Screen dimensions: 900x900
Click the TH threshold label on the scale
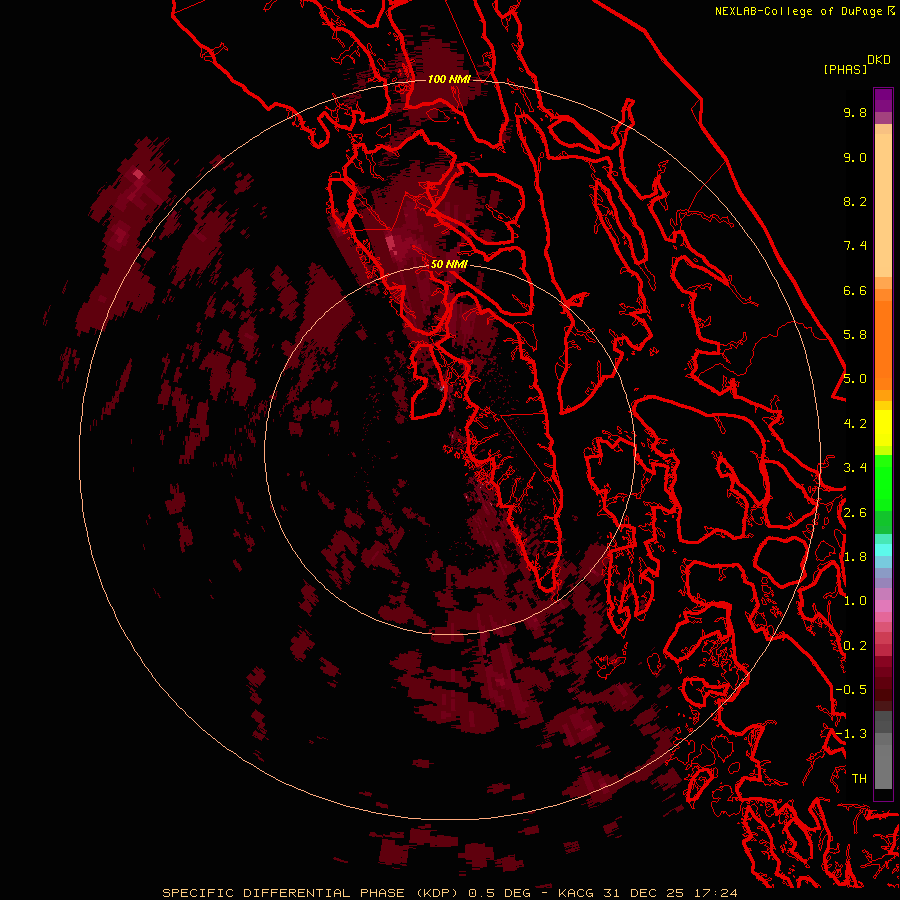(x=859, y=779)
